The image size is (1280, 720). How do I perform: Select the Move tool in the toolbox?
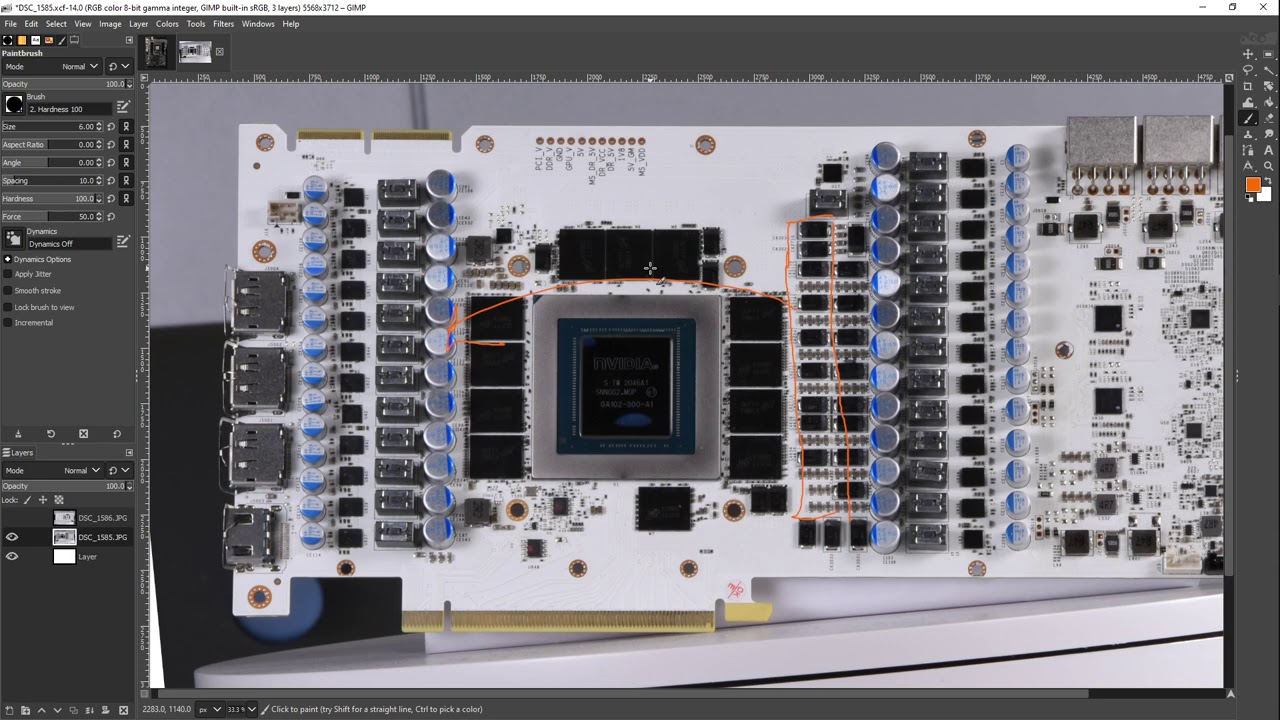[1248, 54]
